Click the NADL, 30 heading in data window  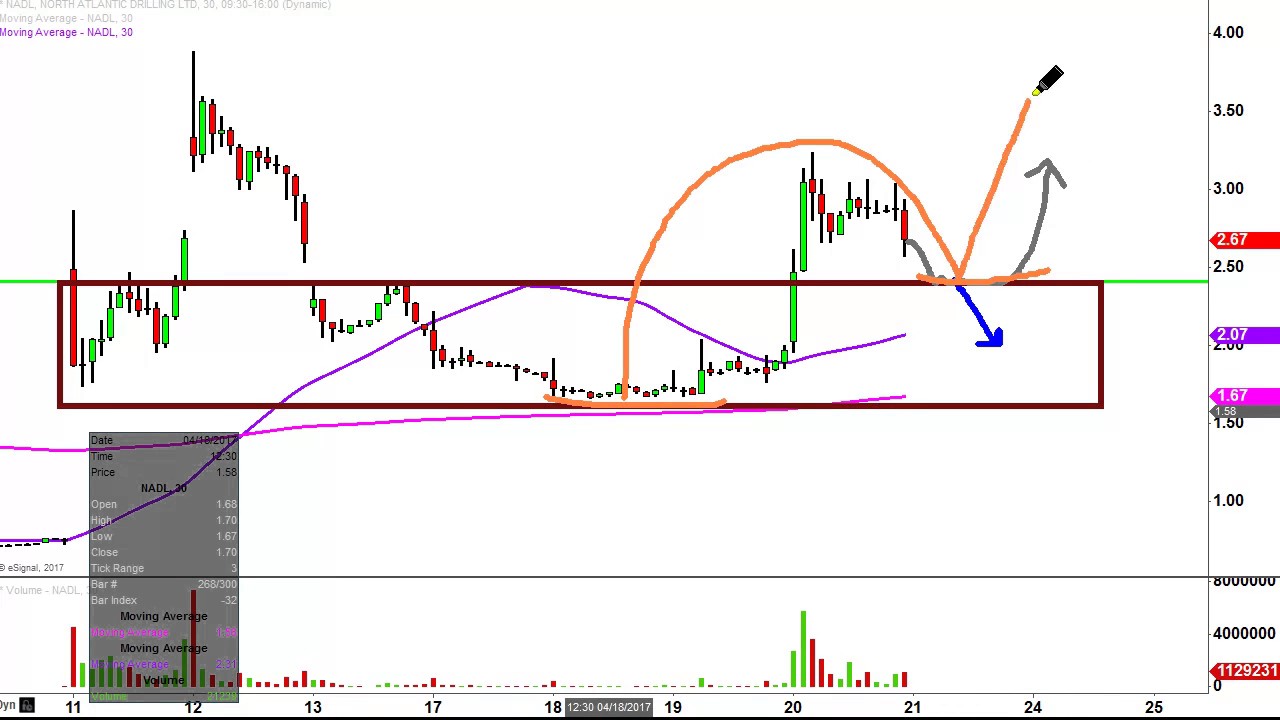coord(164,488)
